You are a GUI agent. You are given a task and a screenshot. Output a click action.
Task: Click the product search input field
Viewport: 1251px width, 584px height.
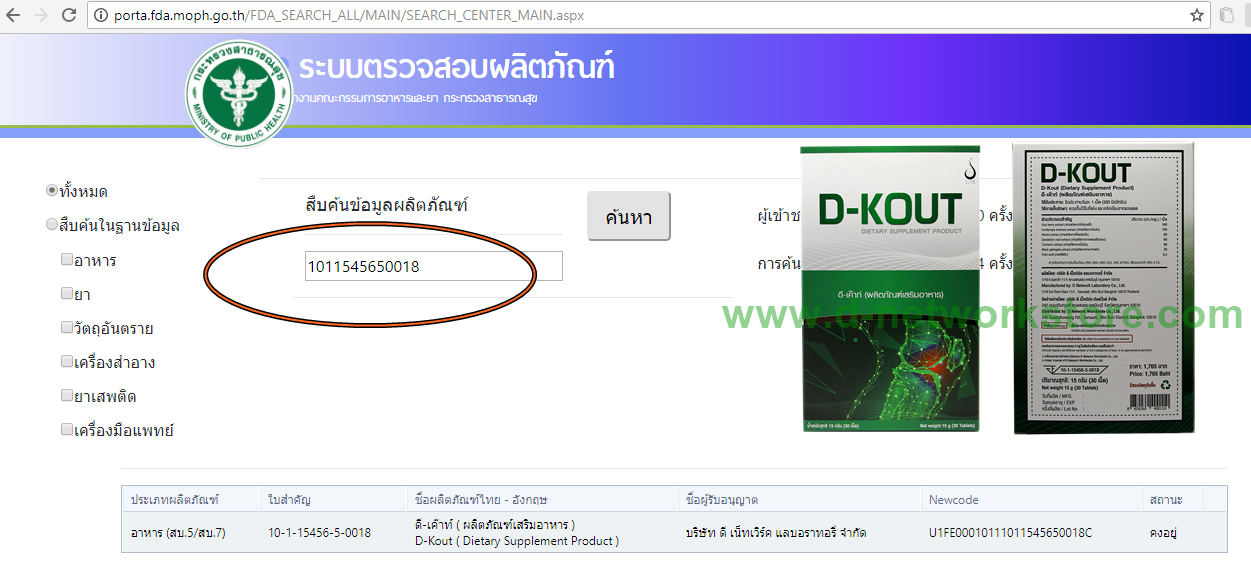(434, 266)
